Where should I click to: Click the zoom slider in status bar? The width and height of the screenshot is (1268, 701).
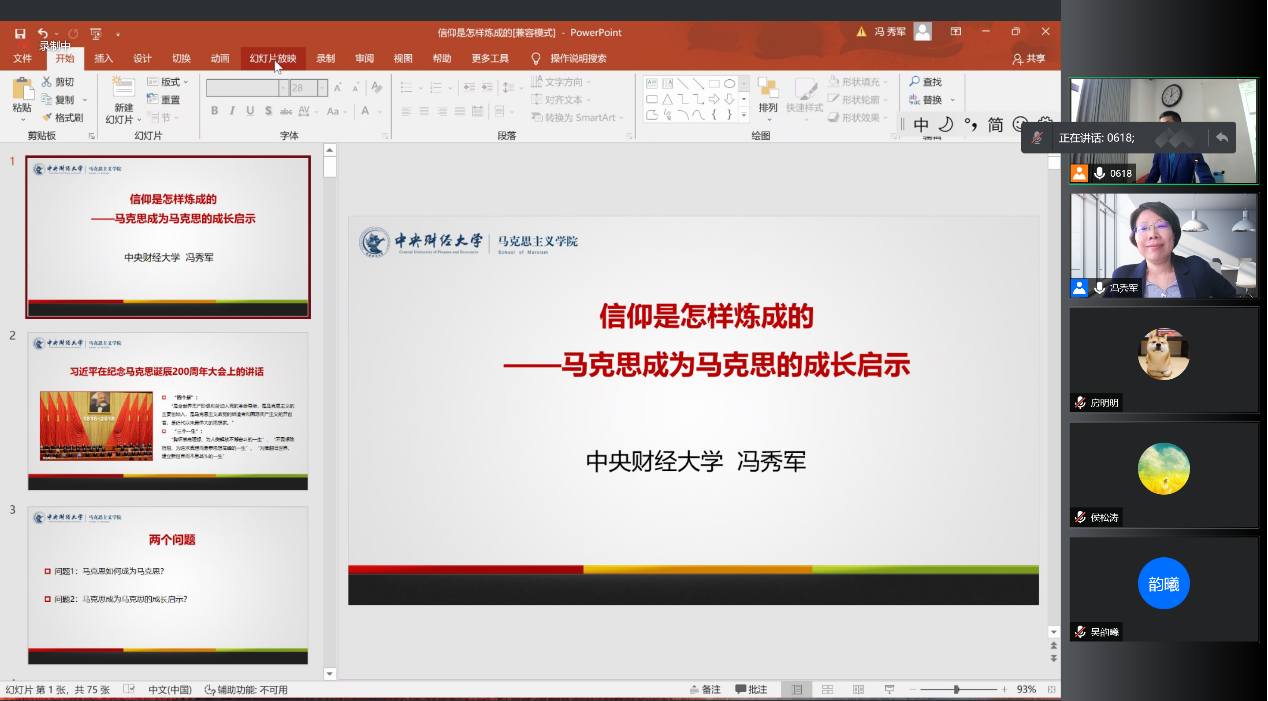click(x=956, y=690)
